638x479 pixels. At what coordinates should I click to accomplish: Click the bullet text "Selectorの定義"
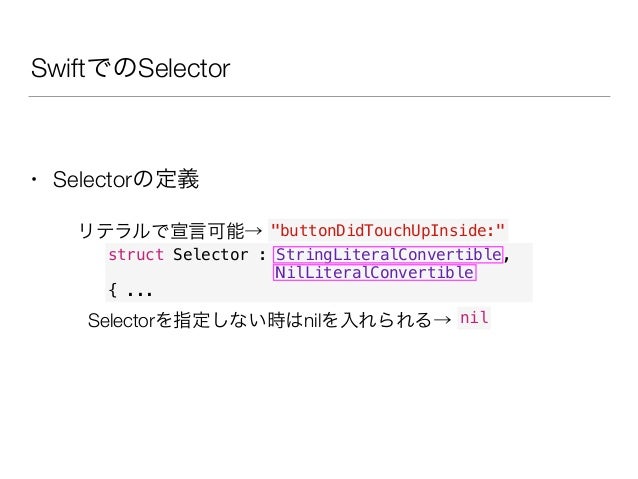(126, 179)
